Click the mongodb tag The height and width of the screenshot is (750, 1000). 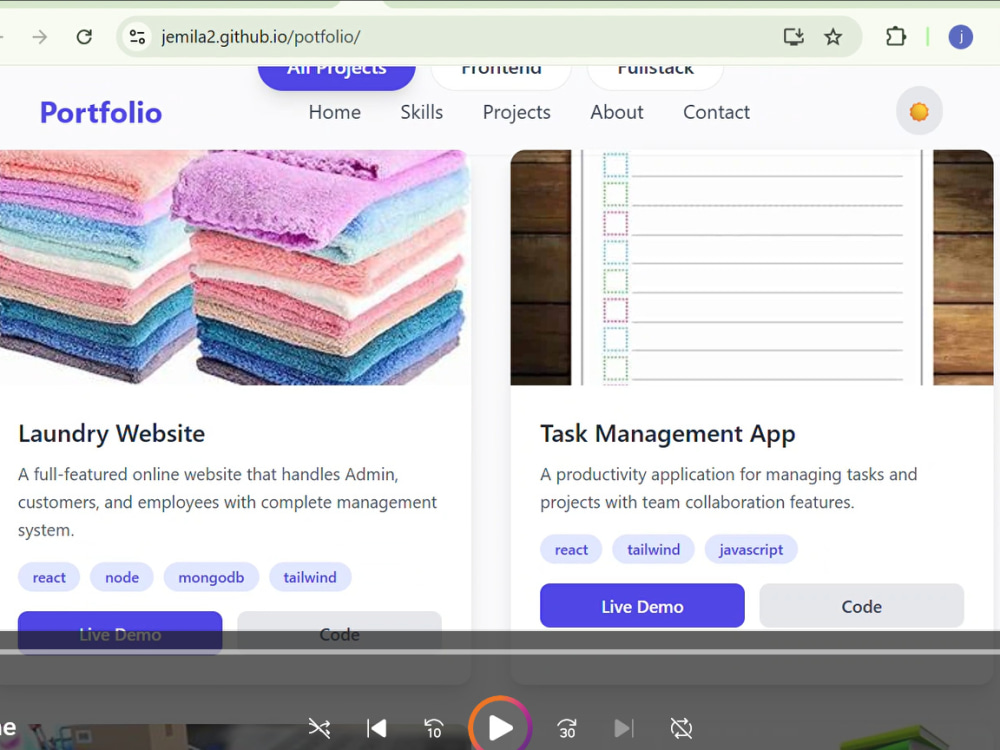click(x=211, y=577)
